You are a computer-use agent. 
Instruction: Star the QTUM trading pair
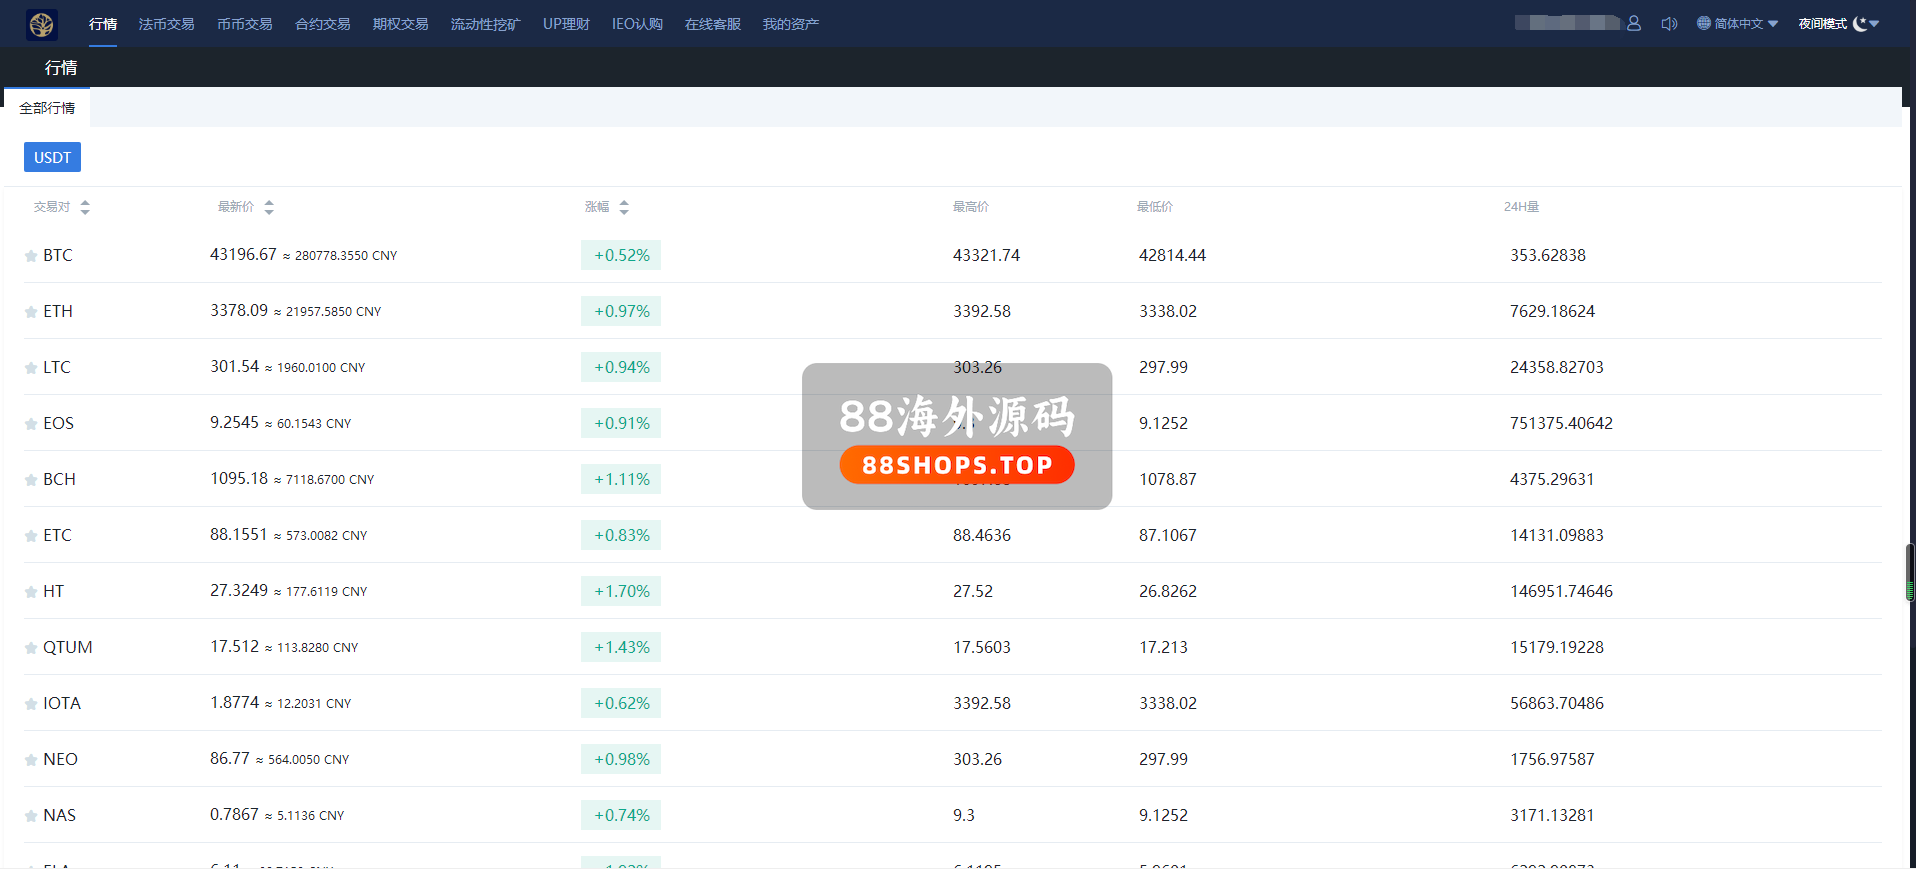31,648
